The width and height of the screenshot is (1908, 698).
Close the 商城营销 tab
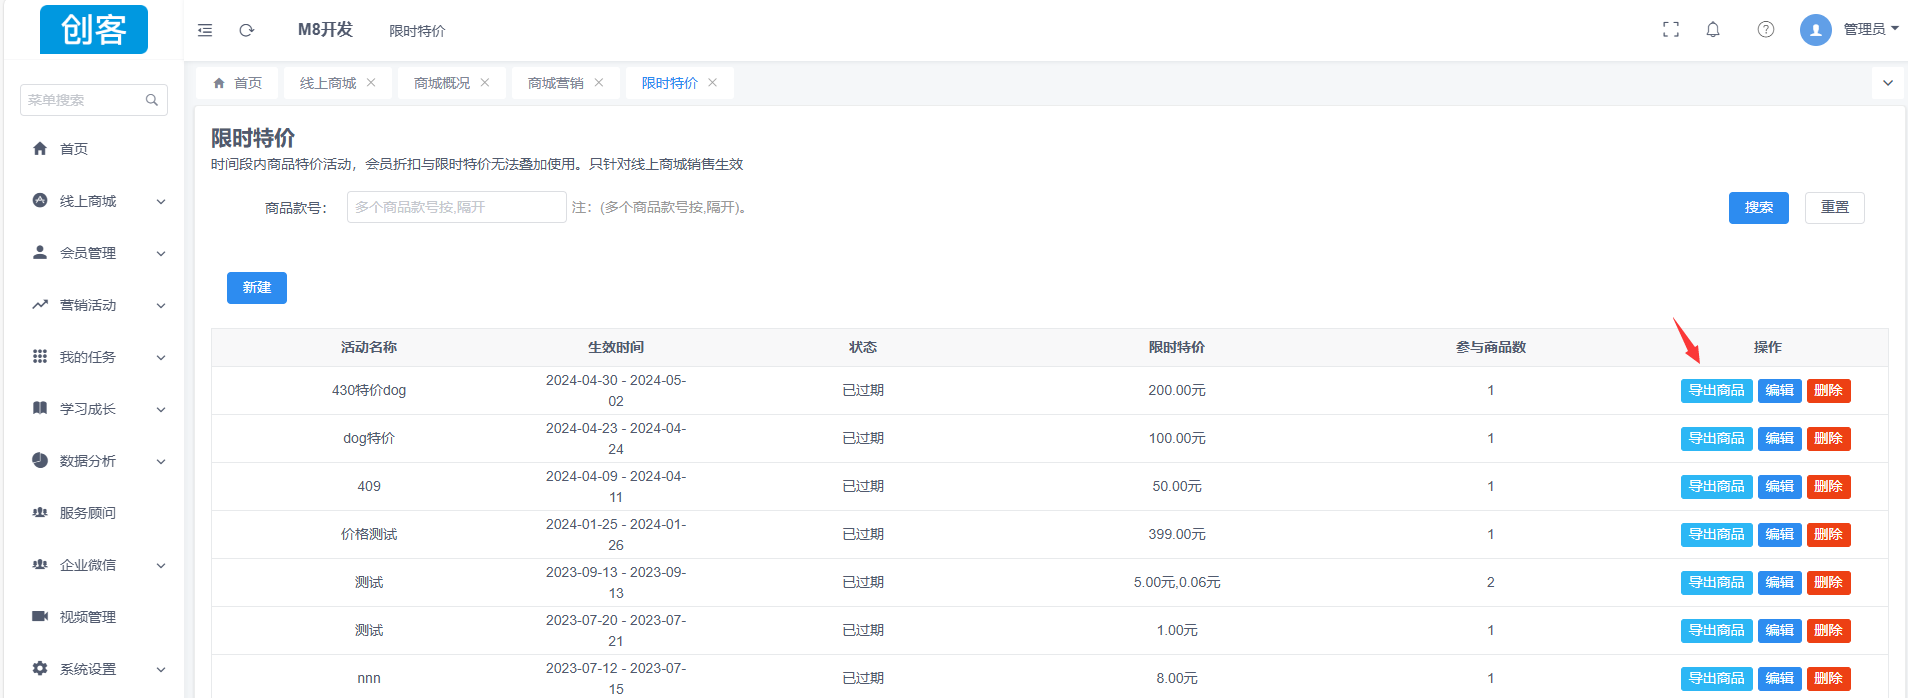(599, 83)
